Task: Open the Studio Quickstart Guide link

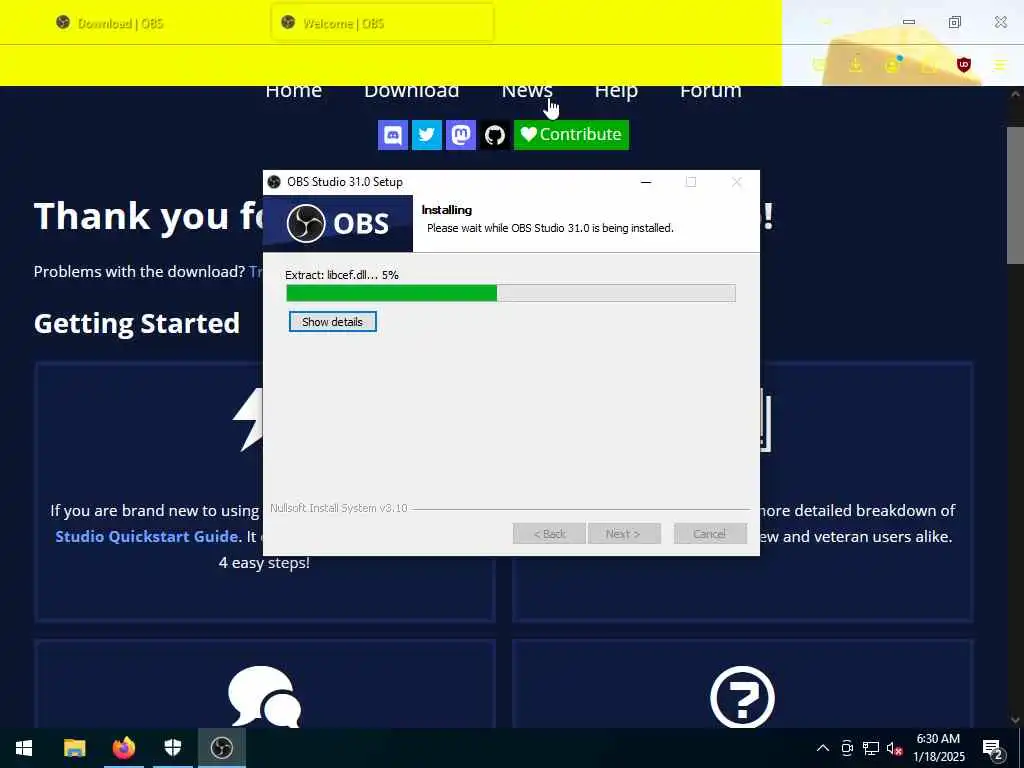Action: pyautogui.click(x=147, y=537)
